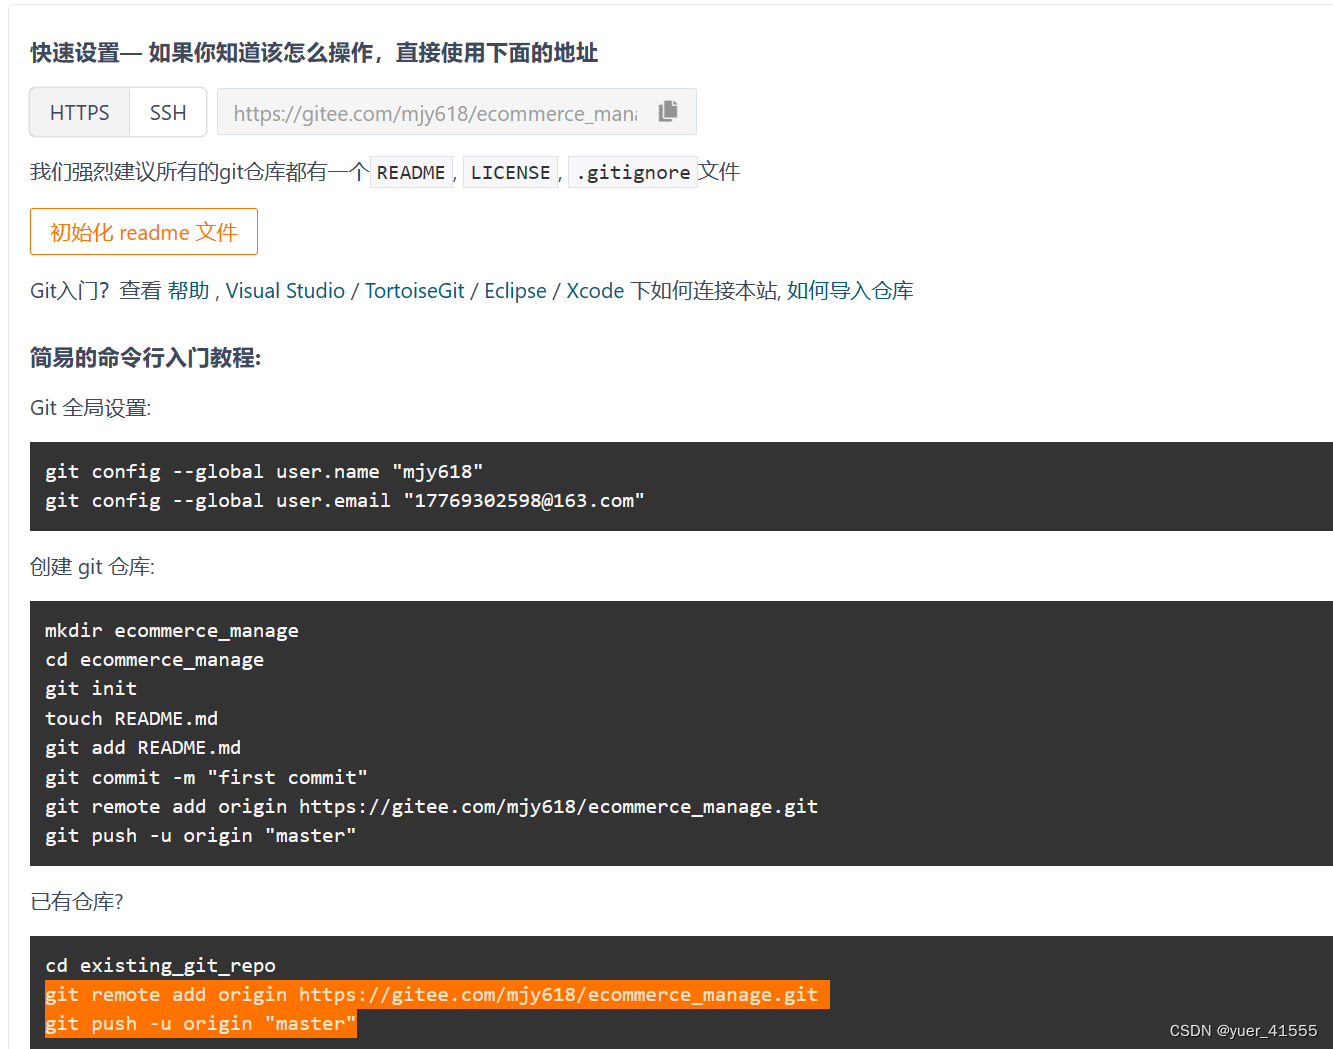Image resolution: width=1333 pixels, height=1049 pixels.
Task: Click the git commit first commit line
Action: click(206, 777)
